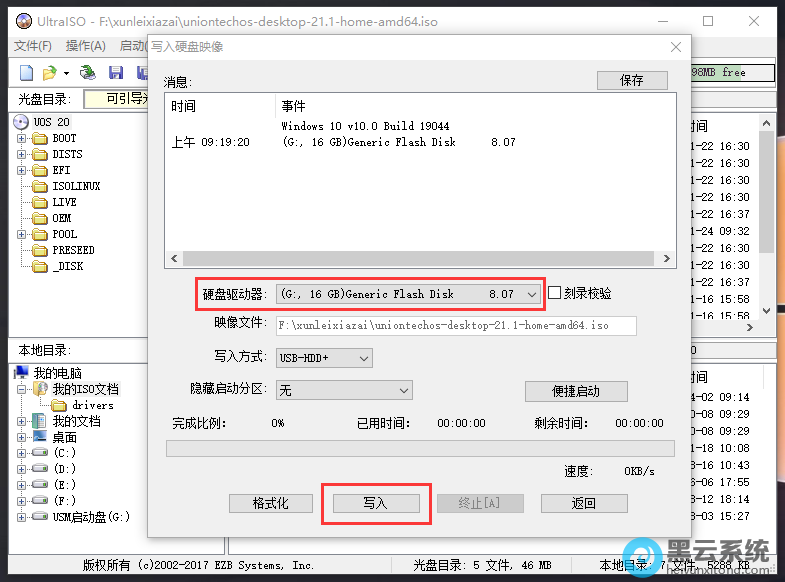Enable the 刻录校验 checkbox
785x582 pixels.
[x=555, y=294]
